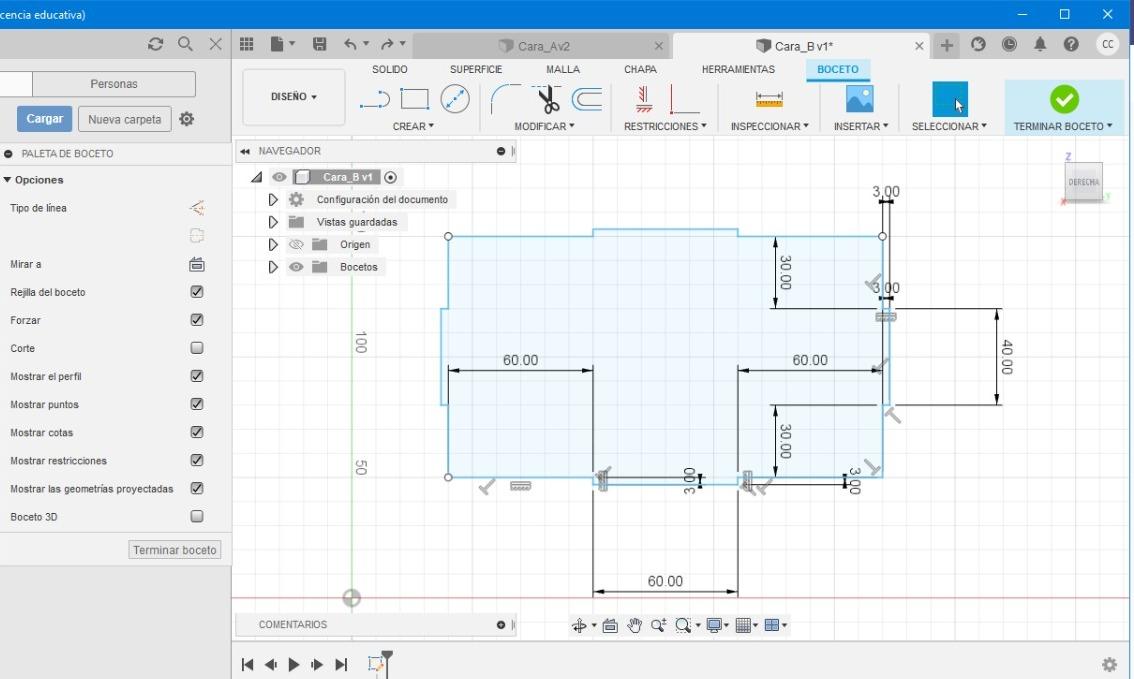The image size is (1134, 679).
Task: Expand Configuración del documento node
Action: 273,200
